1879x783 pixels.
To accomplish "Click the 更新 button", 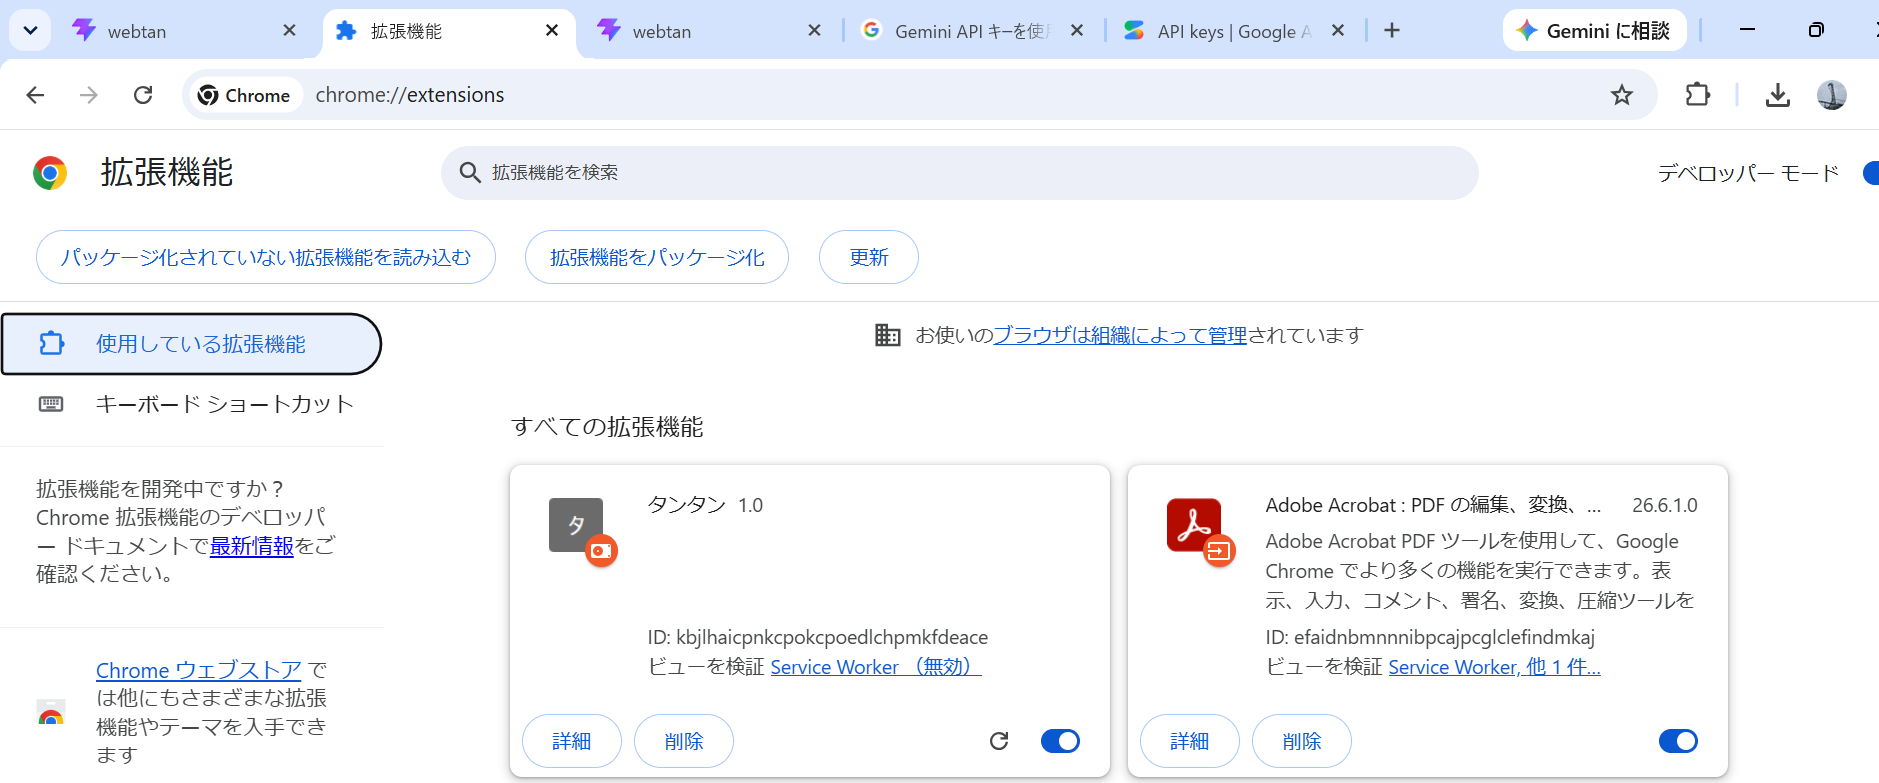I will point(869,257).
